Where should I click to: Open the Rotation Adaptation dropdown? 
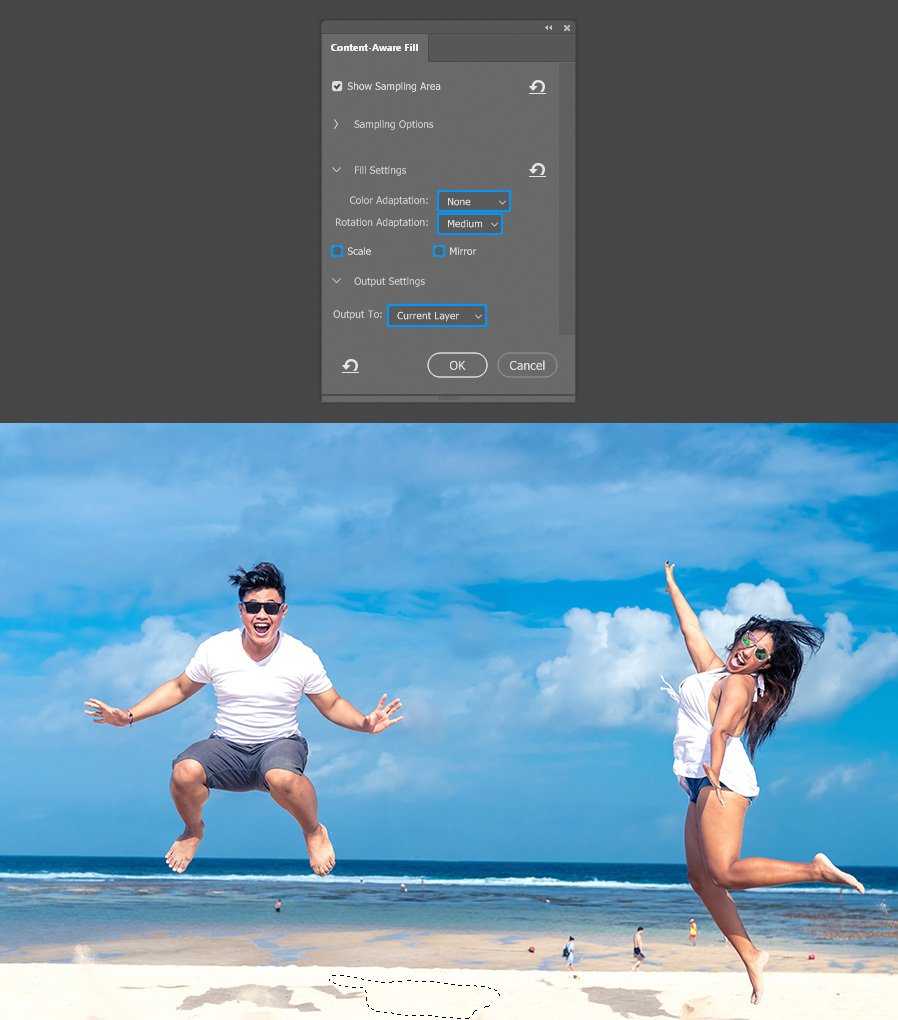pos(470,224)
